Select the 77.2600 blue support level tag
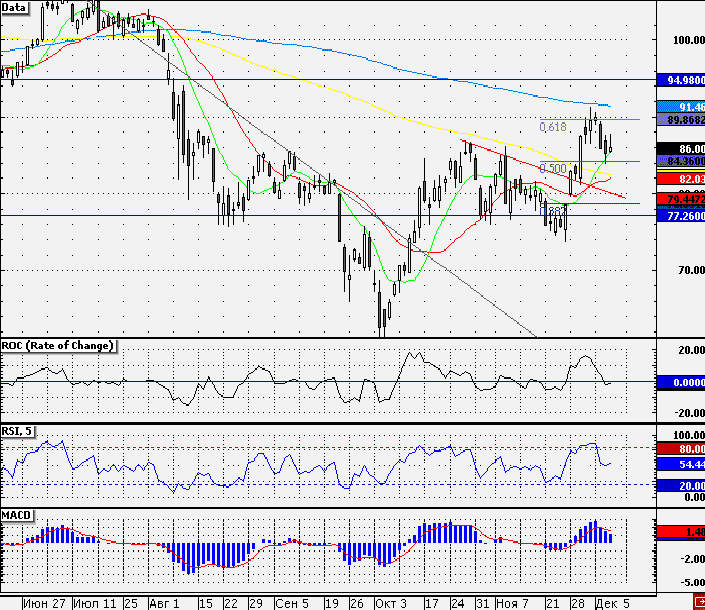The width and height of the screenshot is (705, 610). [681, 216]
